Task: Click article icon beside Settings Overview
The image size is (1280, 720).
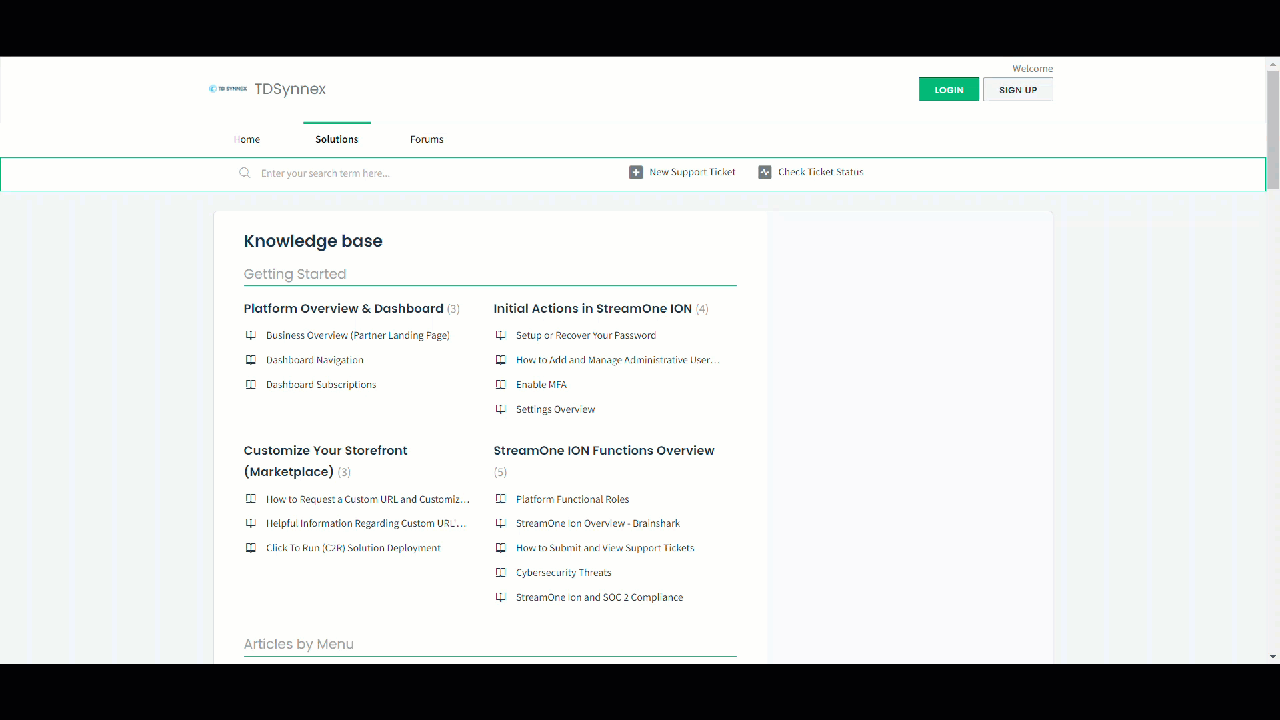Action: click(501, 409)
